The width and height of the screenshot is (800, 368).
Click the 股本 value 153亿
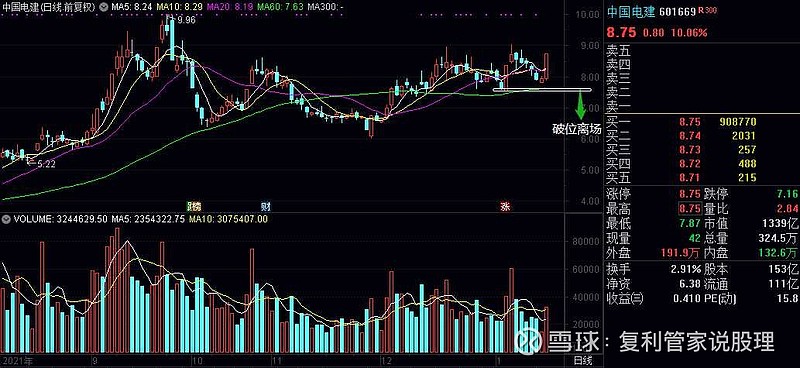coord(784,269)
